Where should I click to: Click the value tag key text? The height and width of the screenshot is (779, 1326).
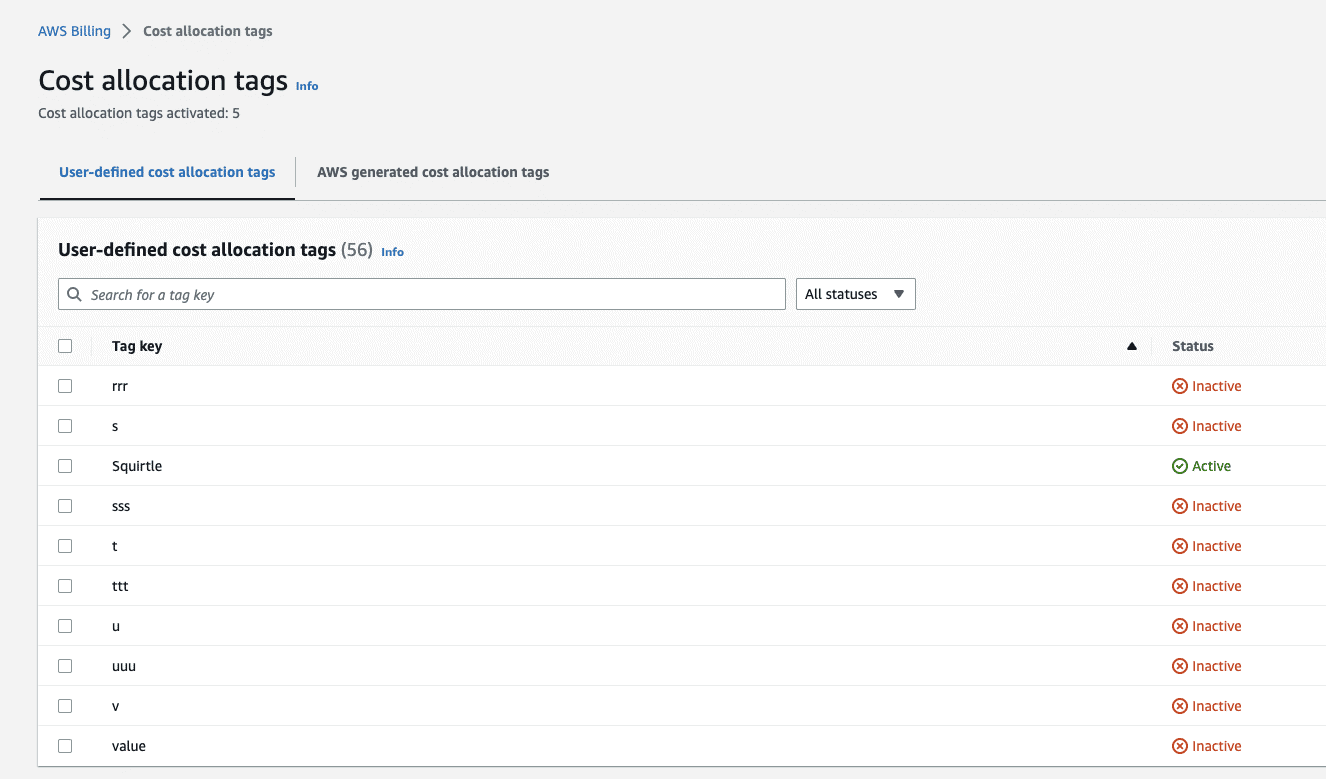[x=129, y=746]
